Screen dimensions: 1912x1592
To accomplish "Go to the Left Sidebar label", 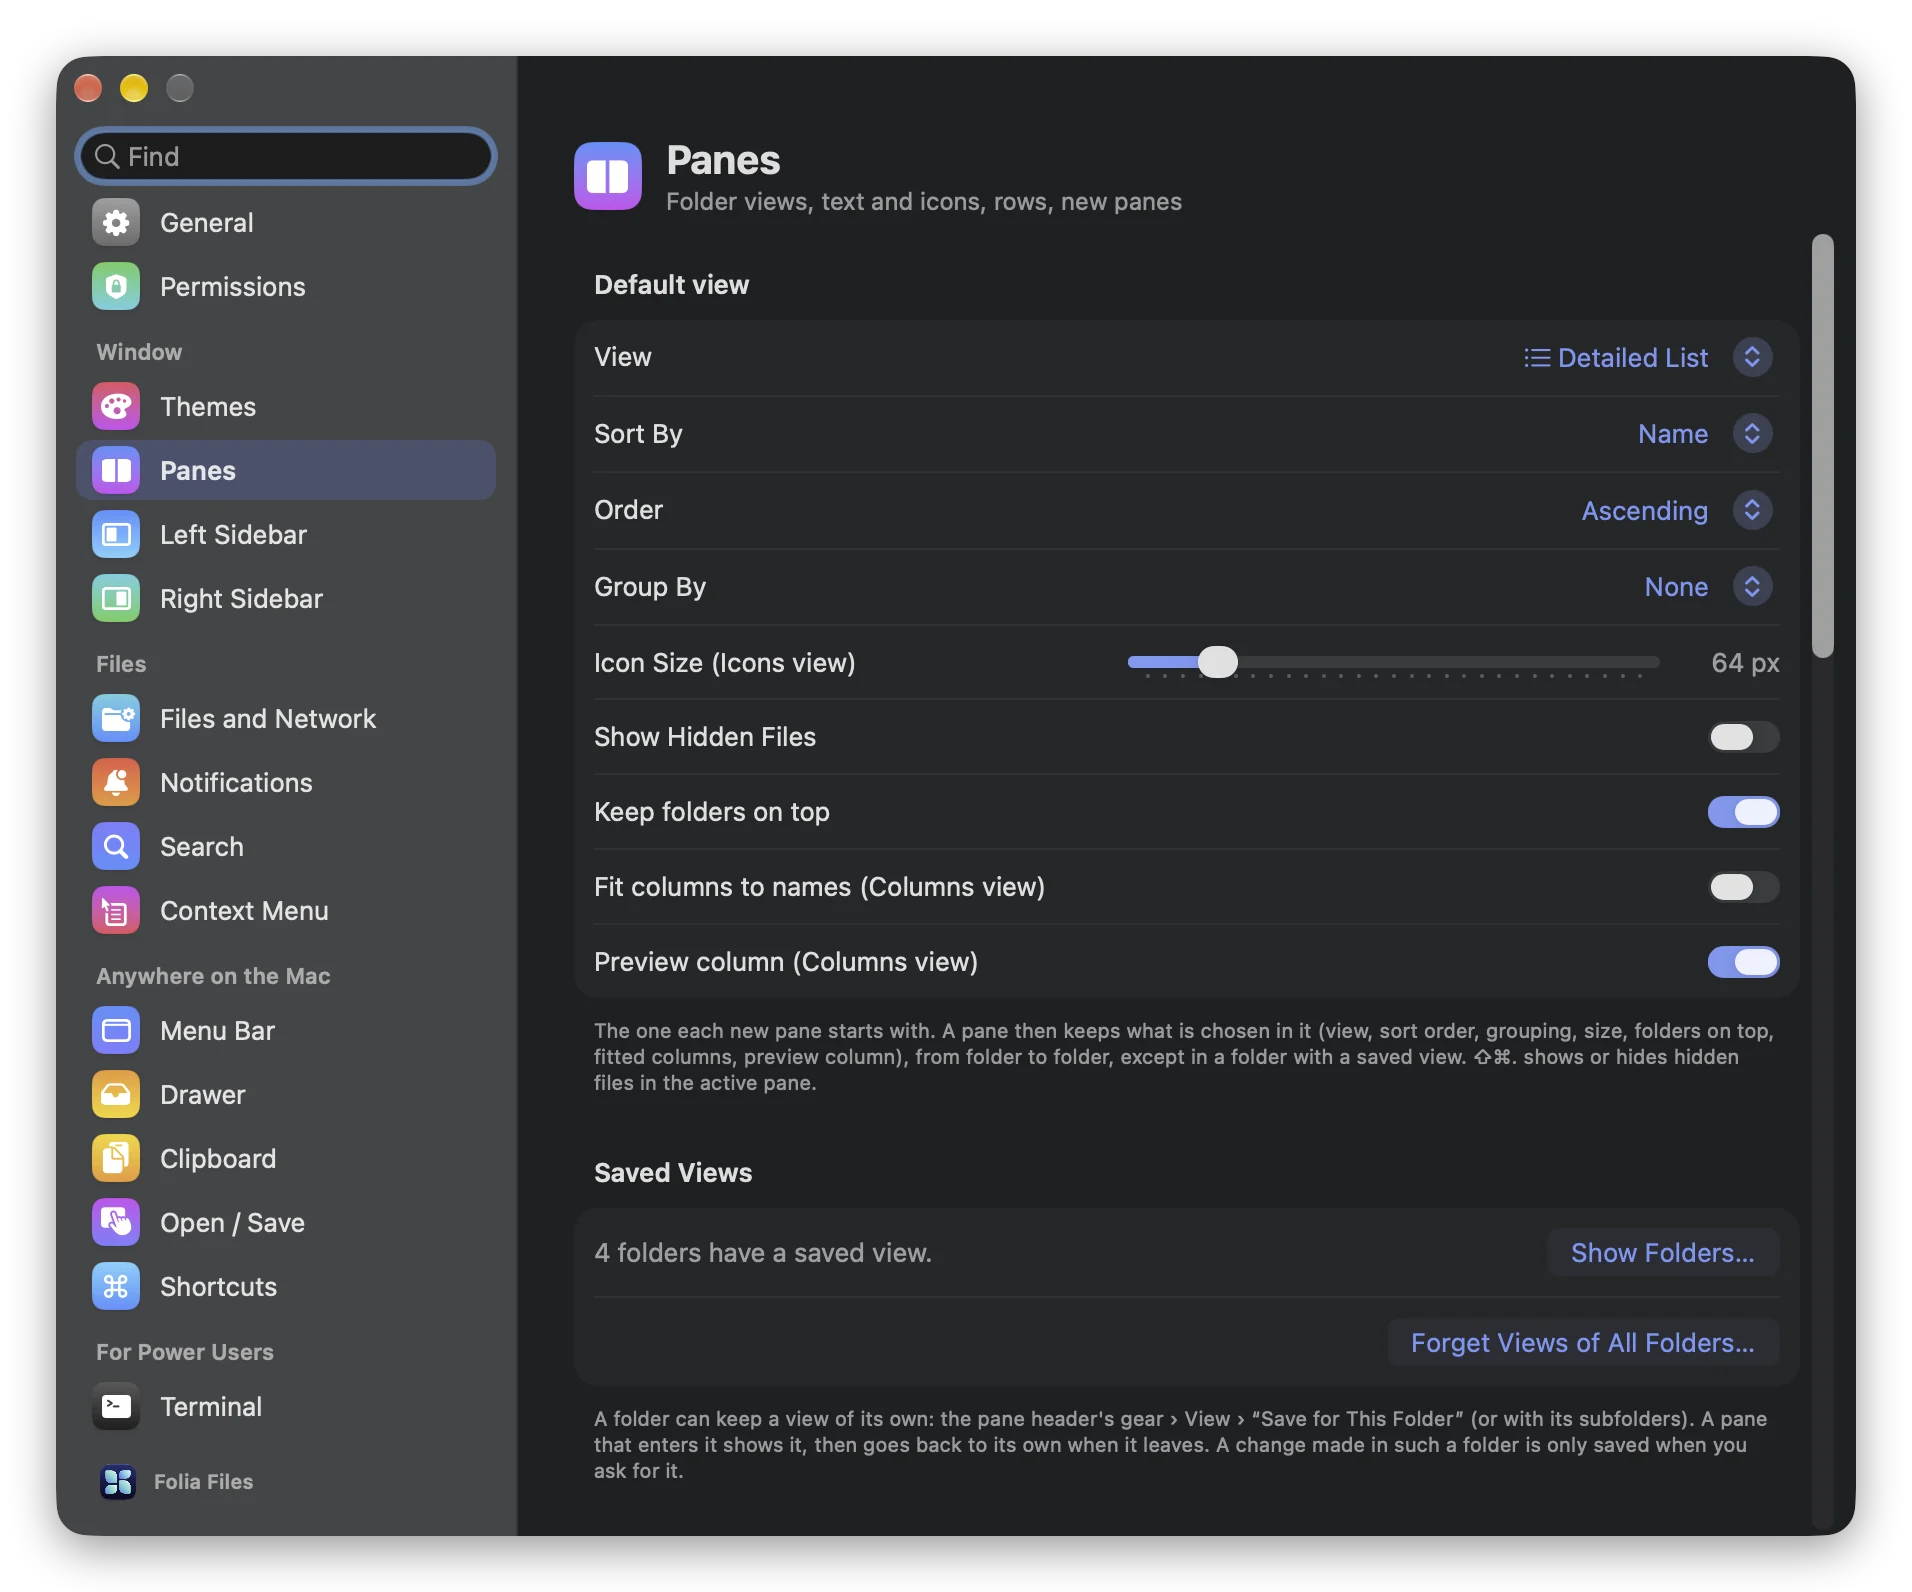I will pyautogui.click(x=233, y=534).
